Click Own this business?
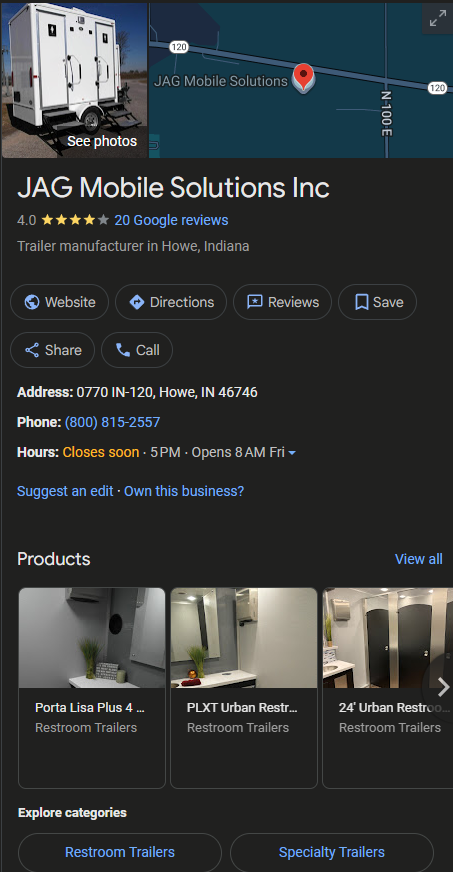The image size is (453, 872). (184, 491)
